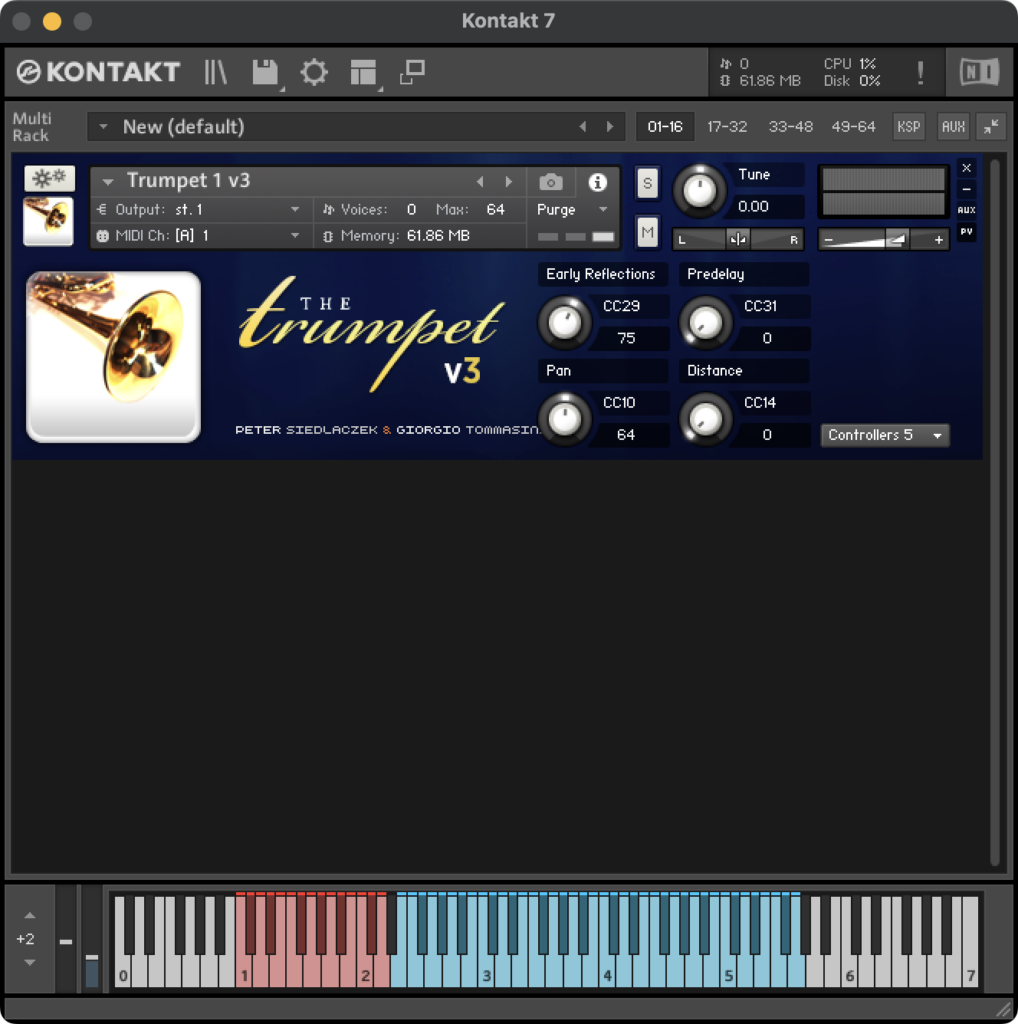Click the exclamation mark panic icon
Screen dimensions: 1018x1024
920,72
